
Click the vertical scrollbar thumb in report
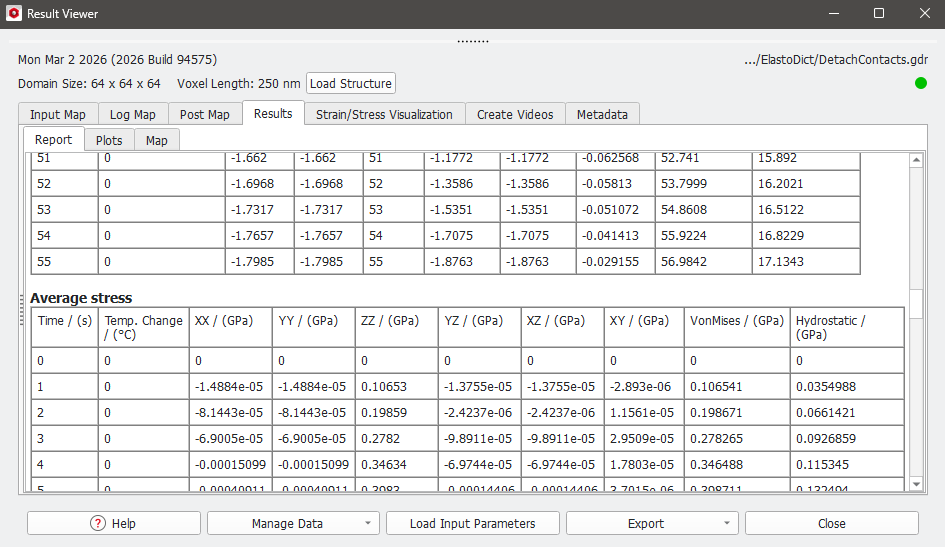pos(916,302)
